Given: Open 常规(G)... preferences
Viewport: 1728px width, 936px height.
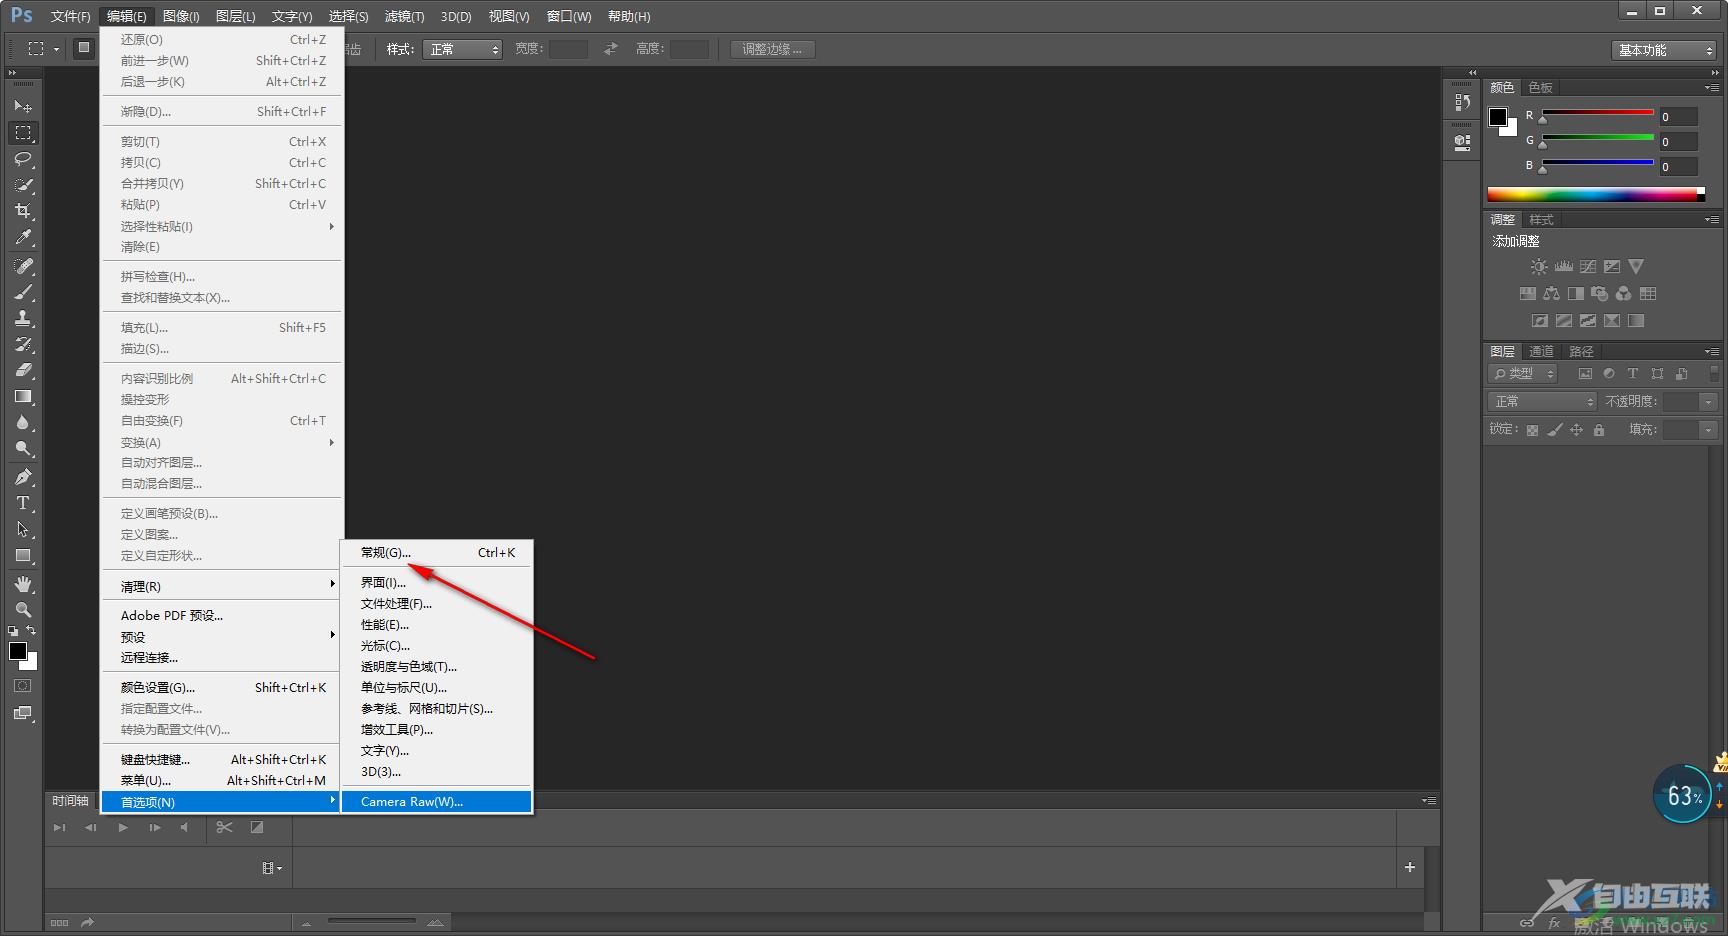Looking at the screenshot, I should (437, 552).
